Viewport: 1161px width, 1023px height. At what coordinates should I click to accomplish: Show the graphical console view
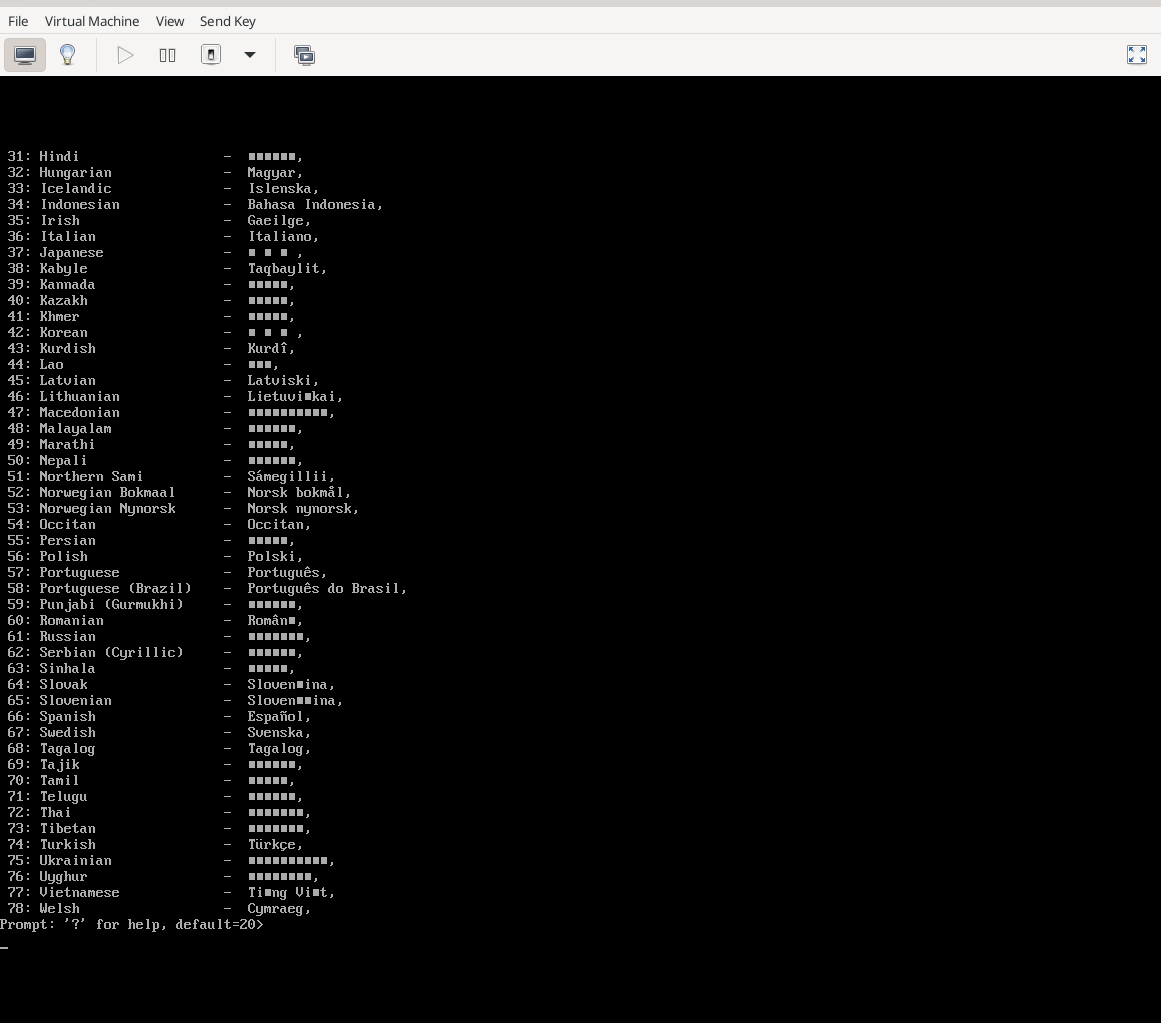tap(25, 55)
